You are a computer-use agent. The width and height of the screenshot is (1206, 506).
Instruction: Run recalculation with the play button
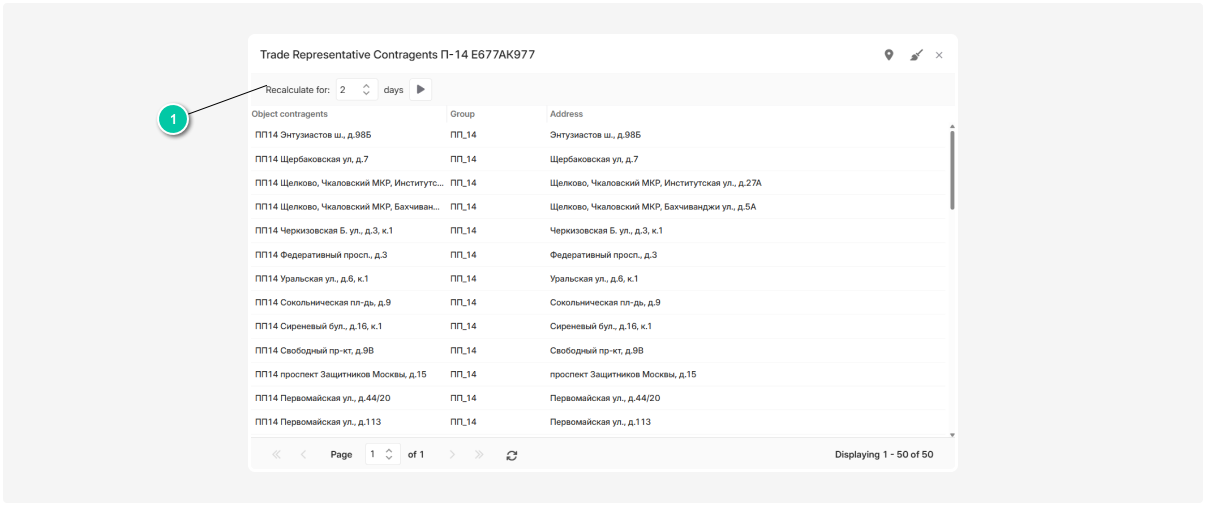point(421,90)
